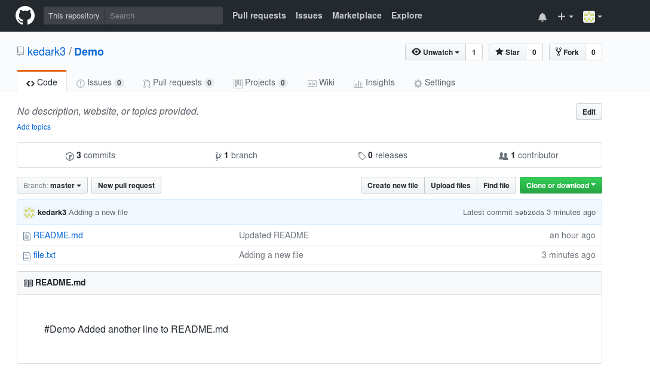
Task: Switch to the Settings tab
Action: (434, 82)
